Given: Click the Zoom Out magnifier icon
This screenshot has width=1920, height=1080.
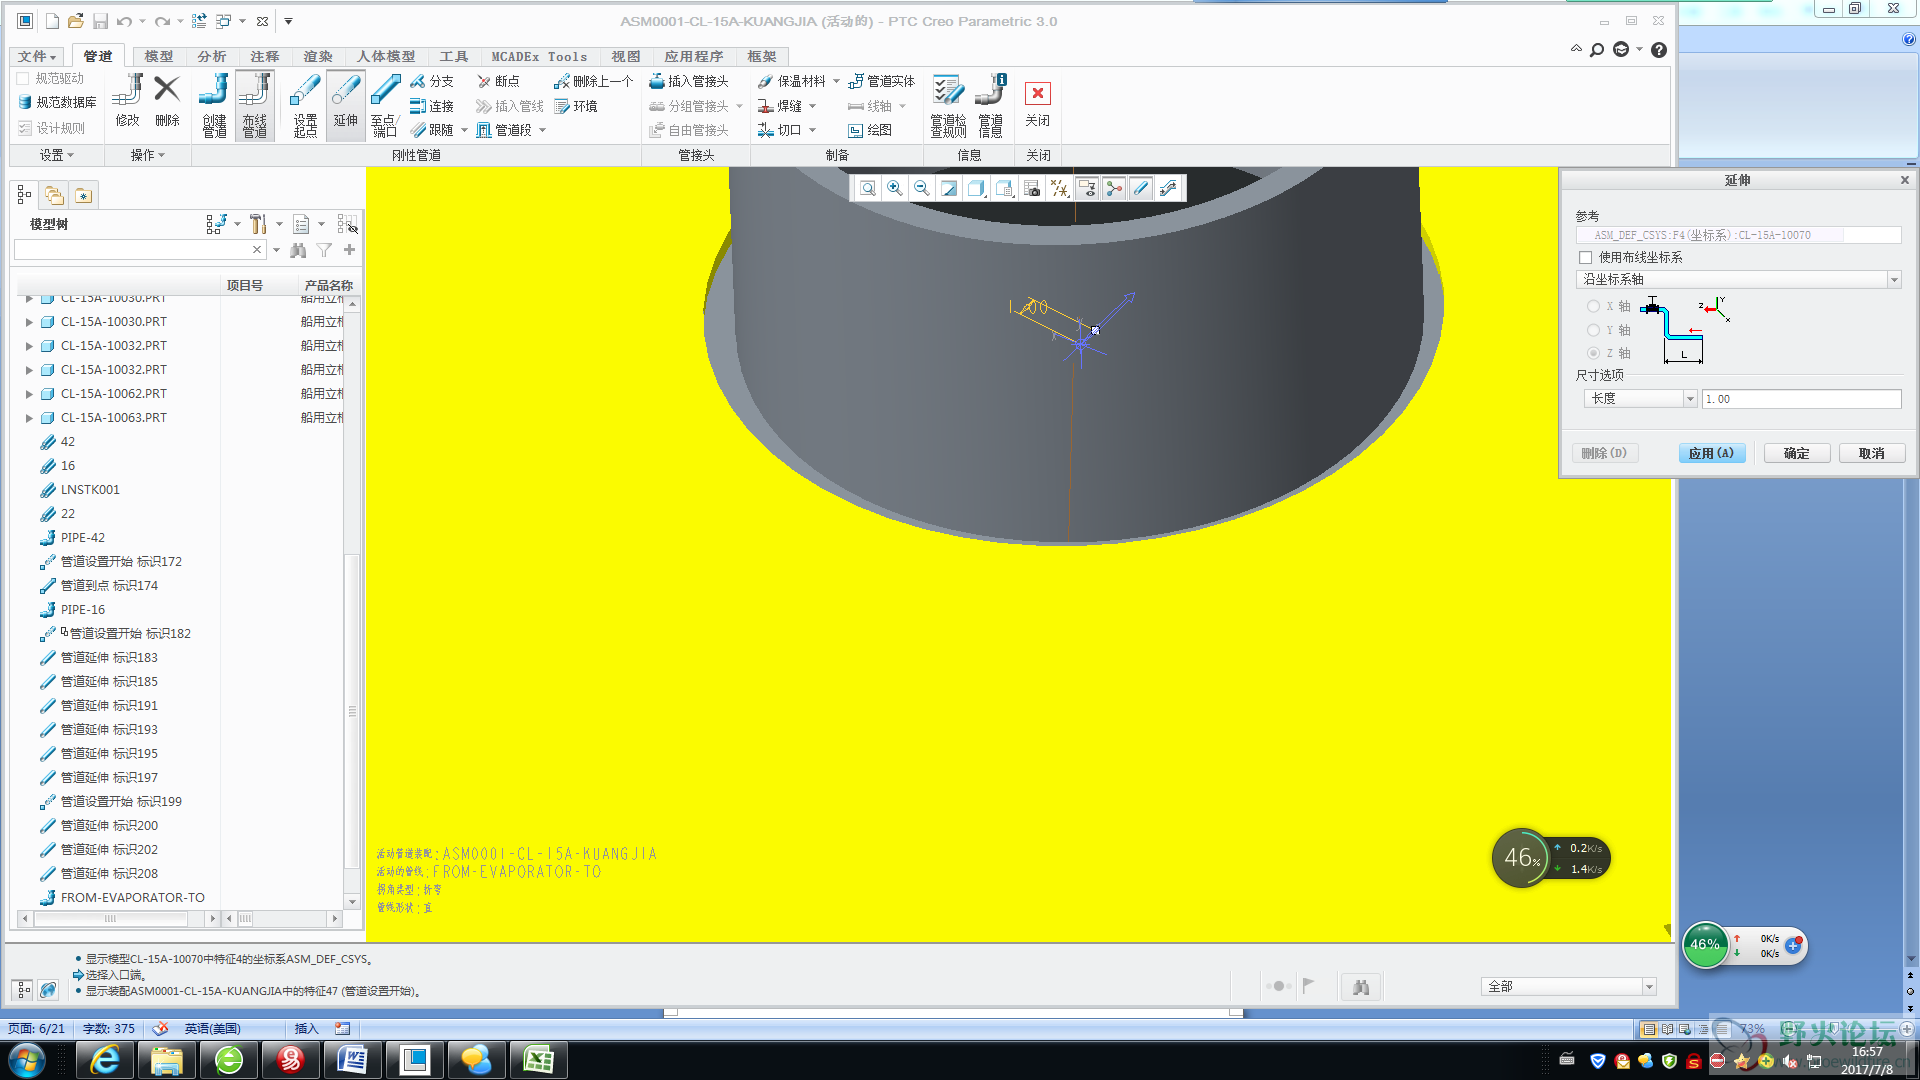Looking at the screenshot, I should pyautogui.click(x=922, y=188).
